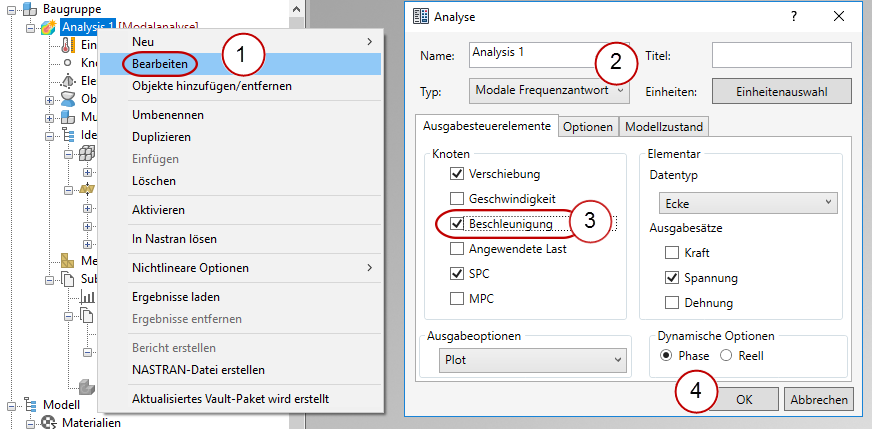Select the Reell radio button
This screenshot has width=872, height=429.
pos(727,355)
